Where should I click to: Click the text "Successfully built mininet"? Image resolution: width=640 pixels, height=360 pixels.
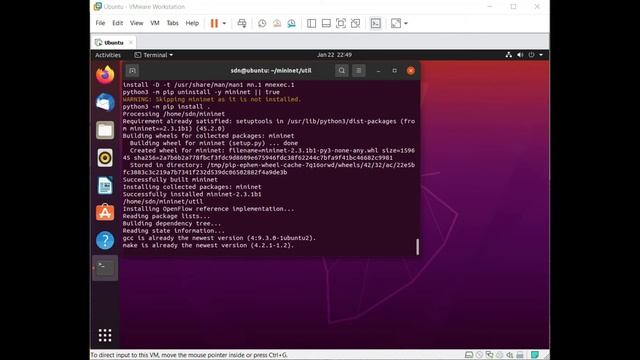170,180
